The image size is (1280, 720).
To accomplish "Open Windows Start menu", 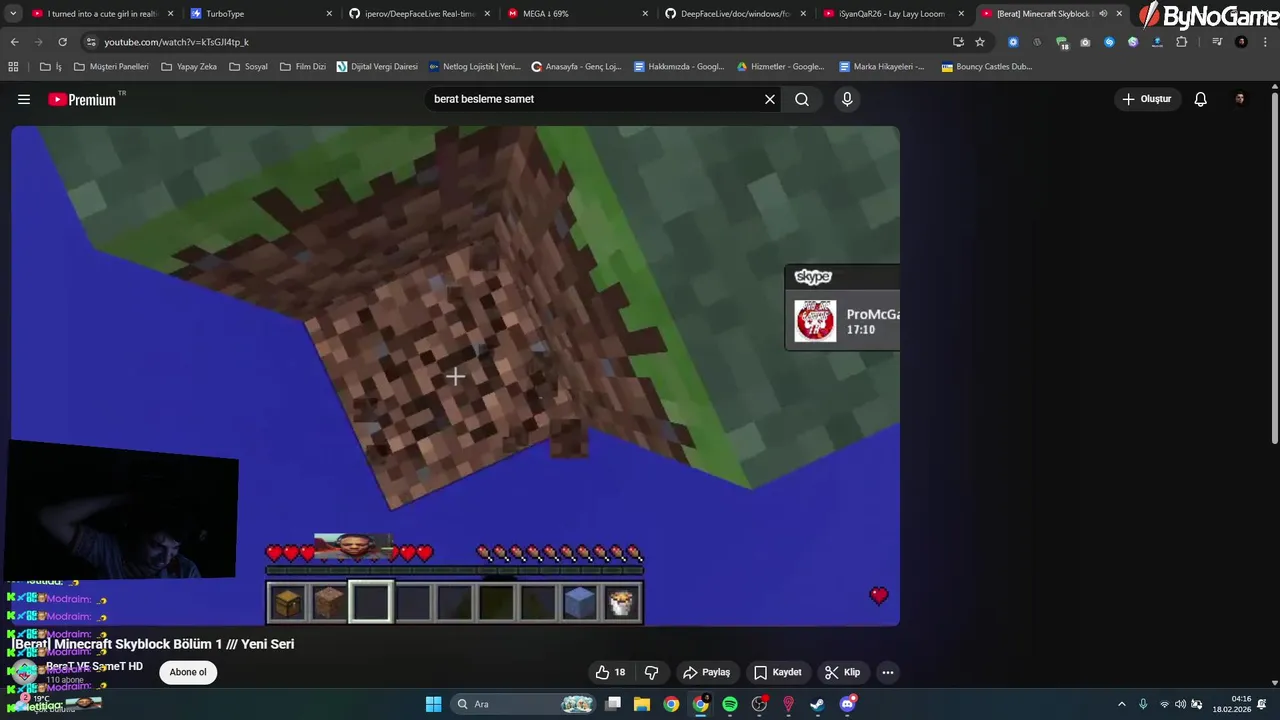I will pos(433,704).
